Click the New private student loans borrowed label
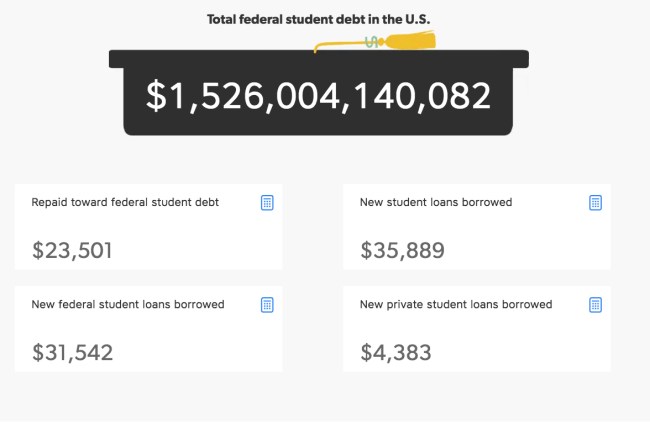The height and width of the screenshot is (422, 650). point(455,304)
